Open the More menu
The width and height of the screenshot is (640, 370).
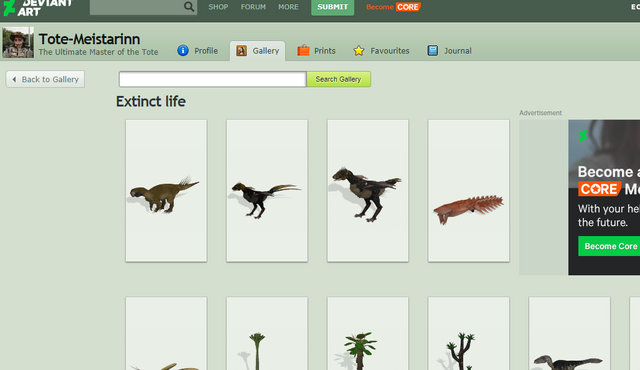[x=288, y=7]
